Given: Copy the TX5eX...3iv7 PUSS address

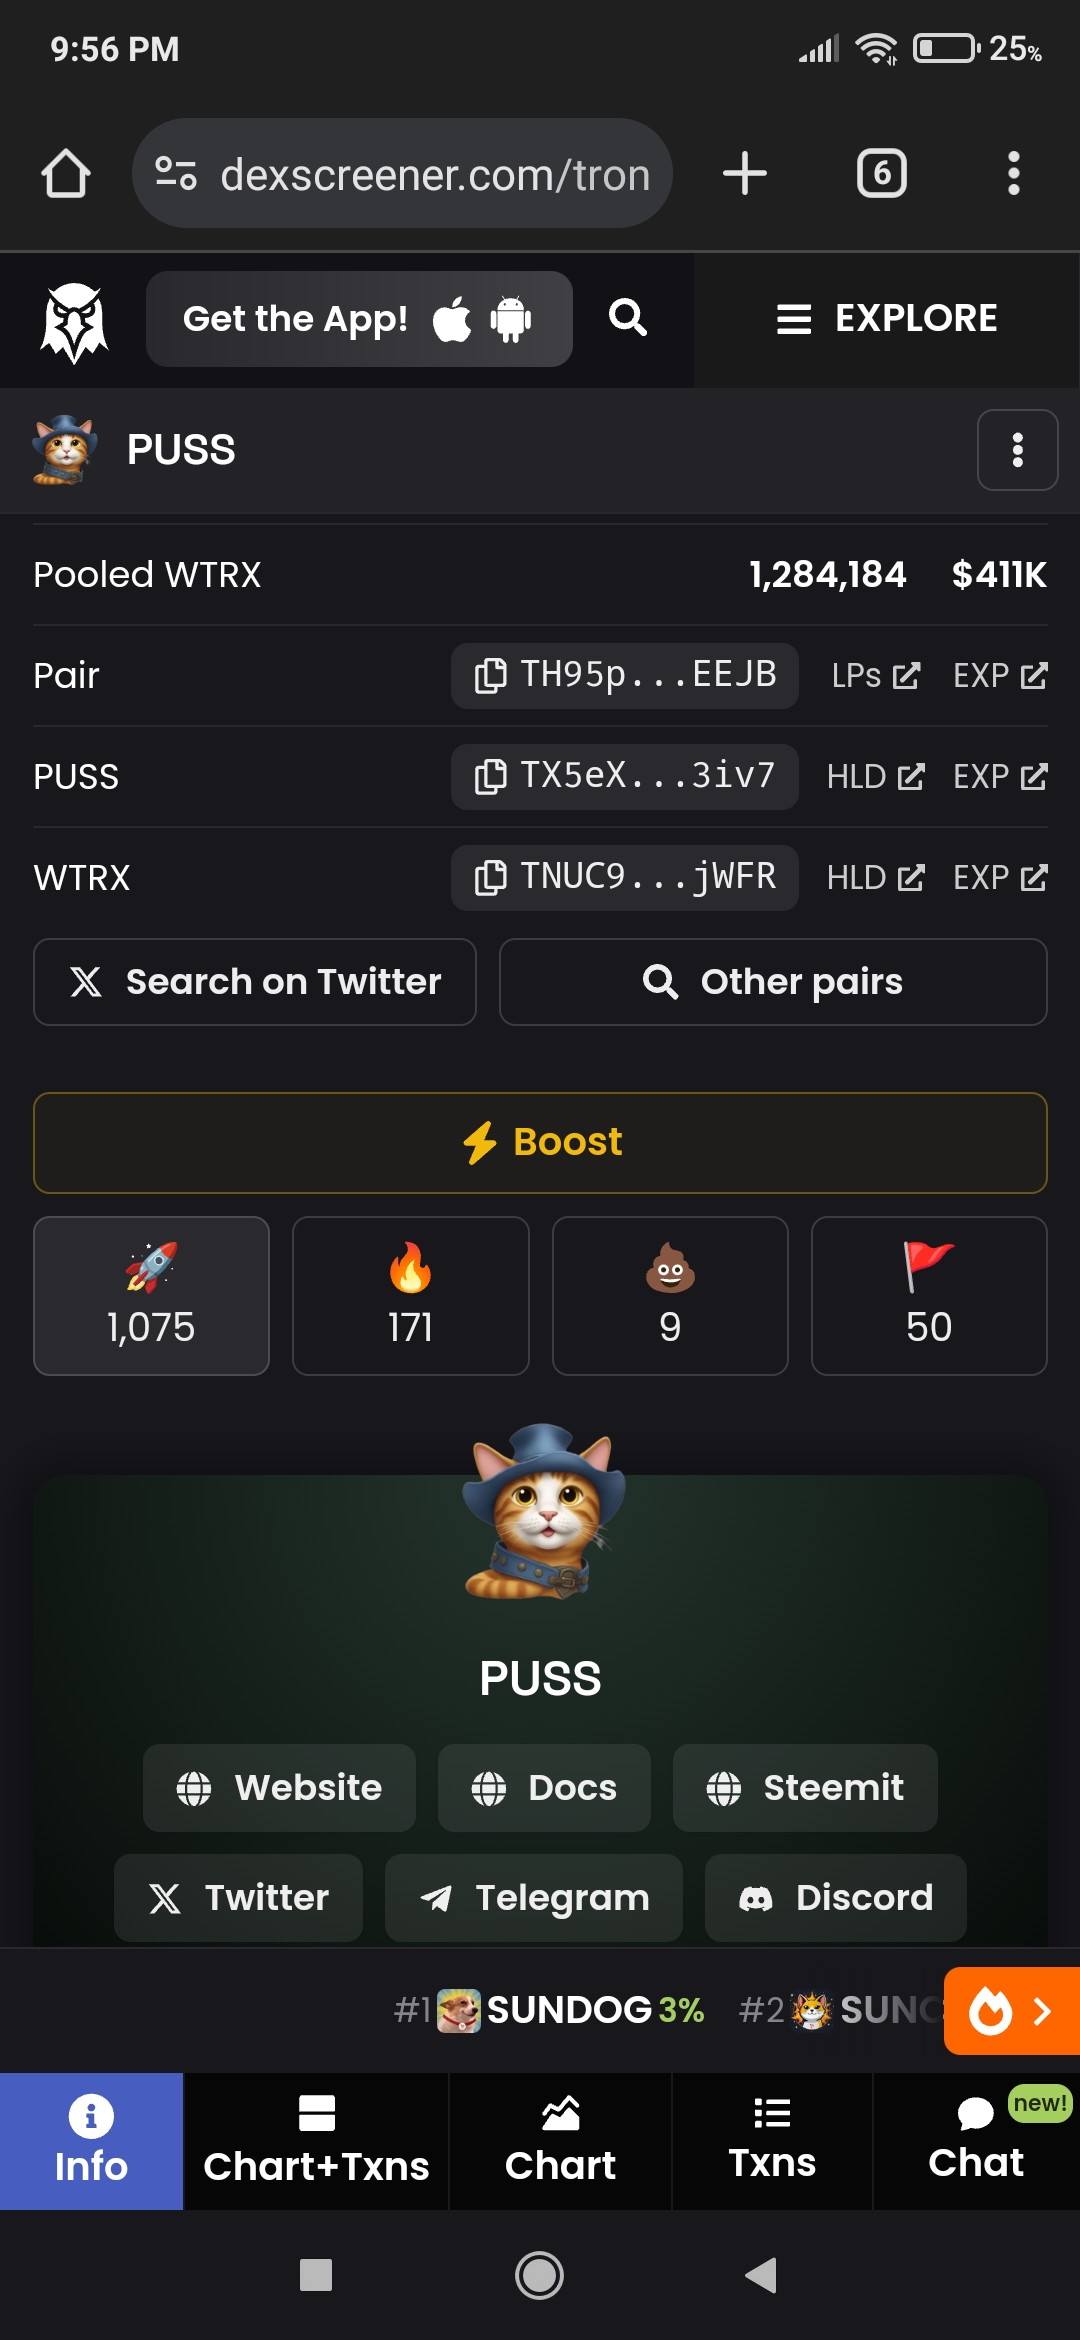Looking at the screenshot, I should [x=624, y=776].
